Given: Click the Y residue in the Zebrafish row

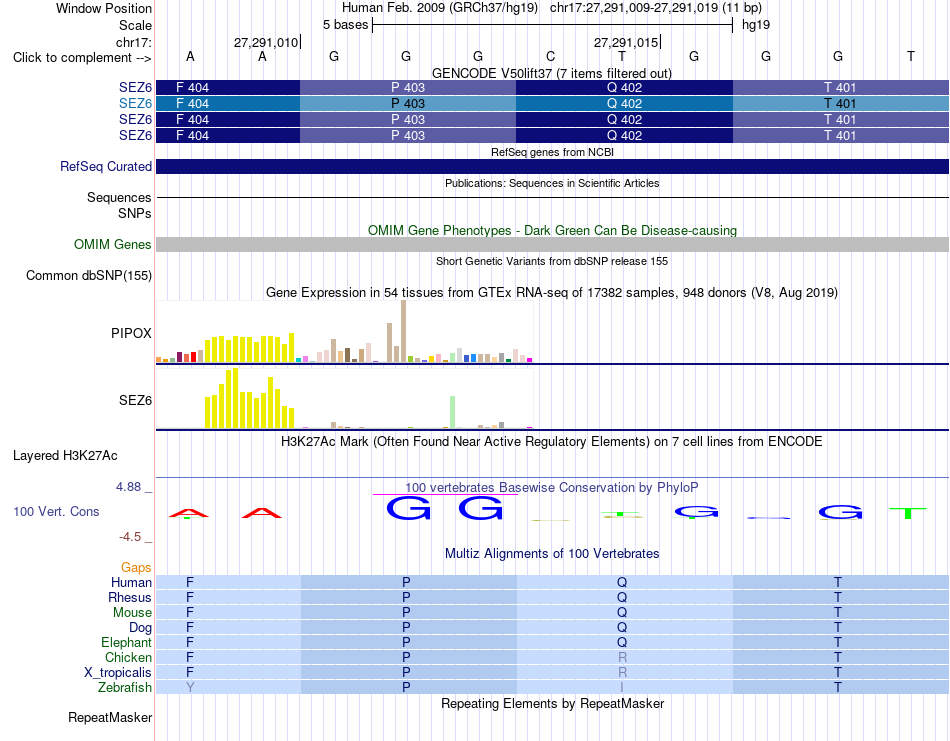Looking at the screenshot, I should (190, 688).
